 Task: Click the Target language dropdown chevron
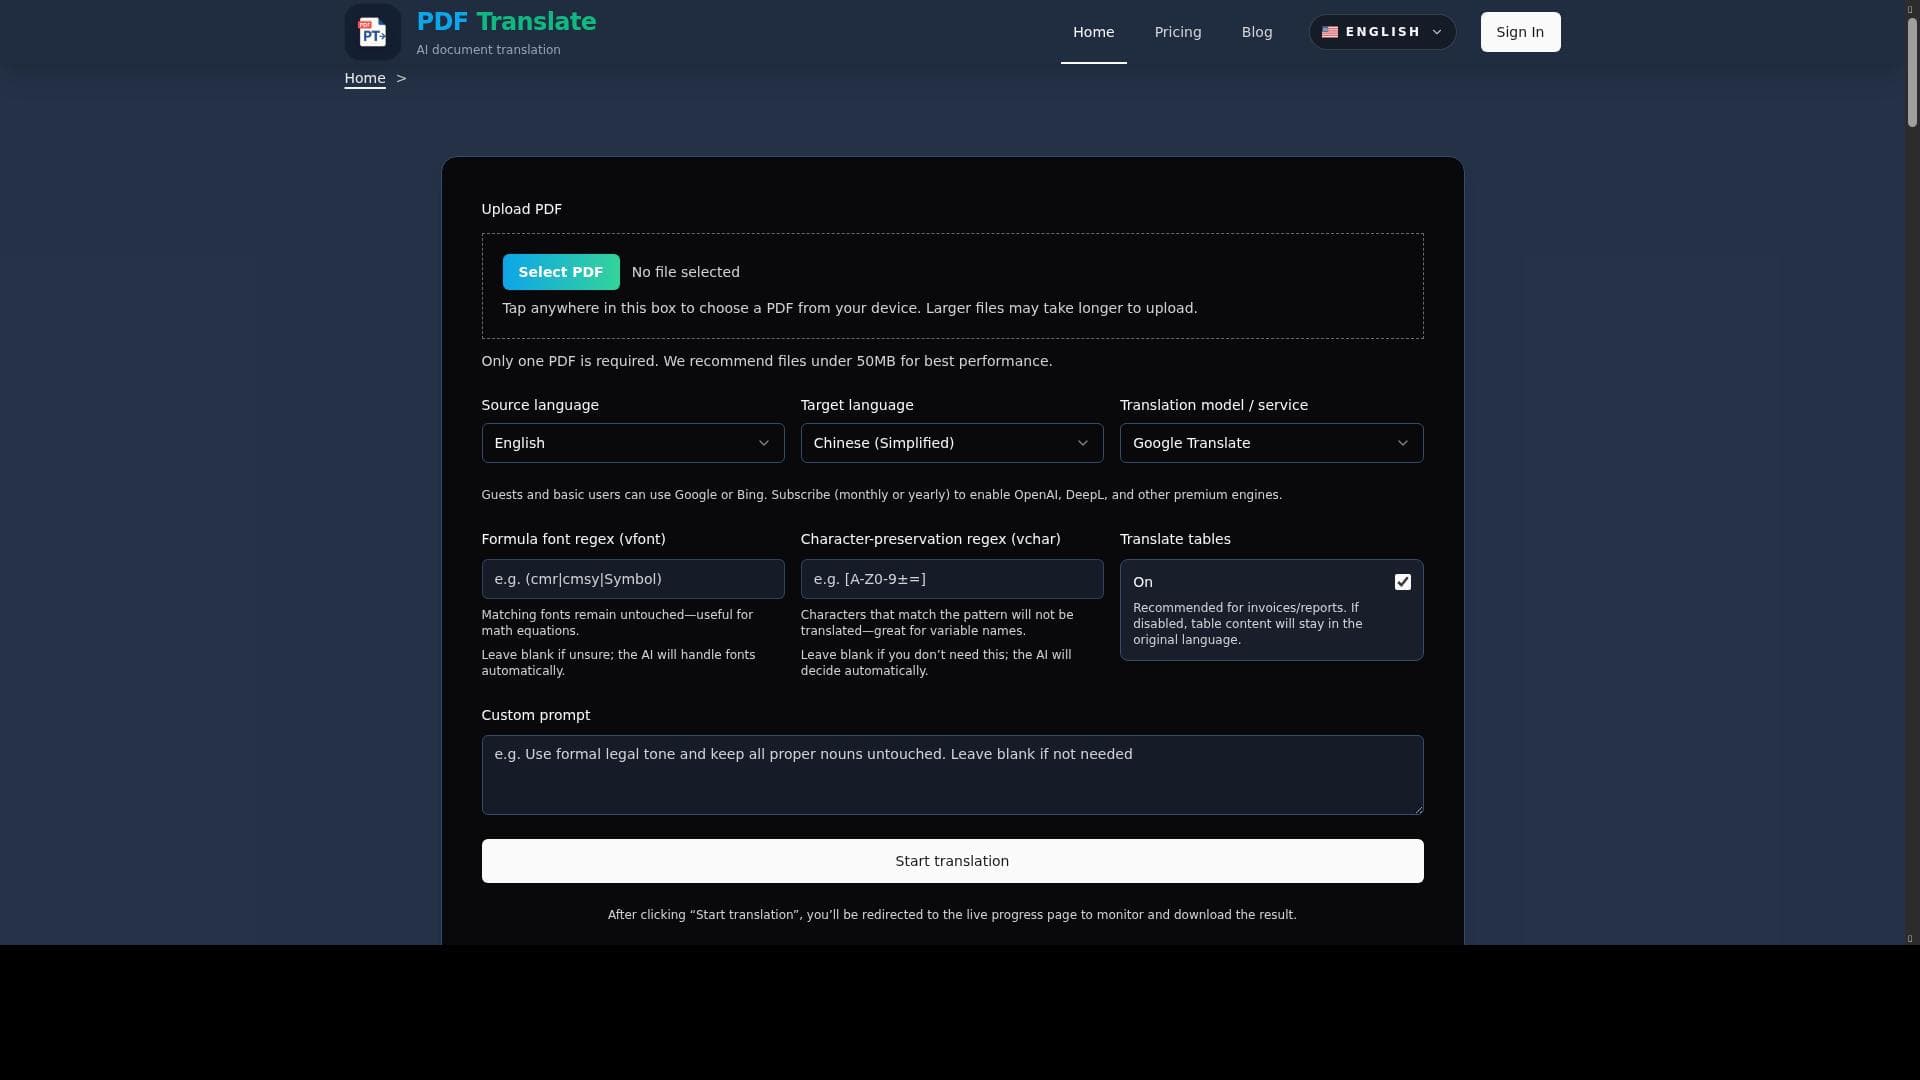pyautogui.click(x=1083, y=443)
